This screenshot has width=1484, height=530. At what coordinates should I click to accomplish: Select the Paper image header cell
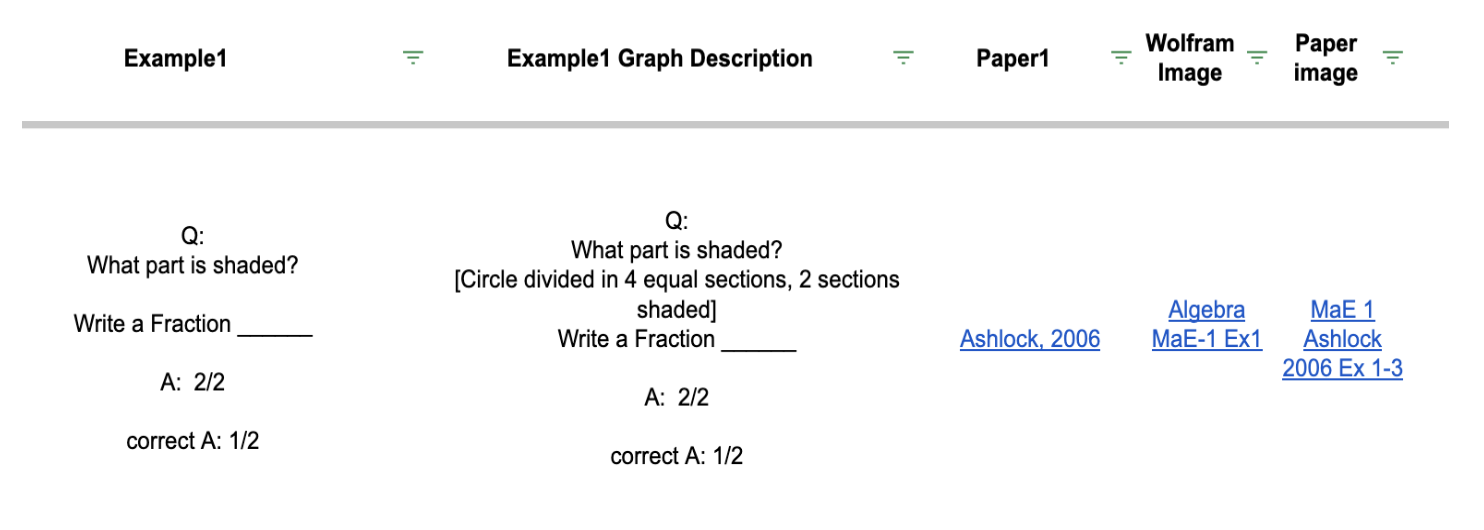tap(1325, 58)
